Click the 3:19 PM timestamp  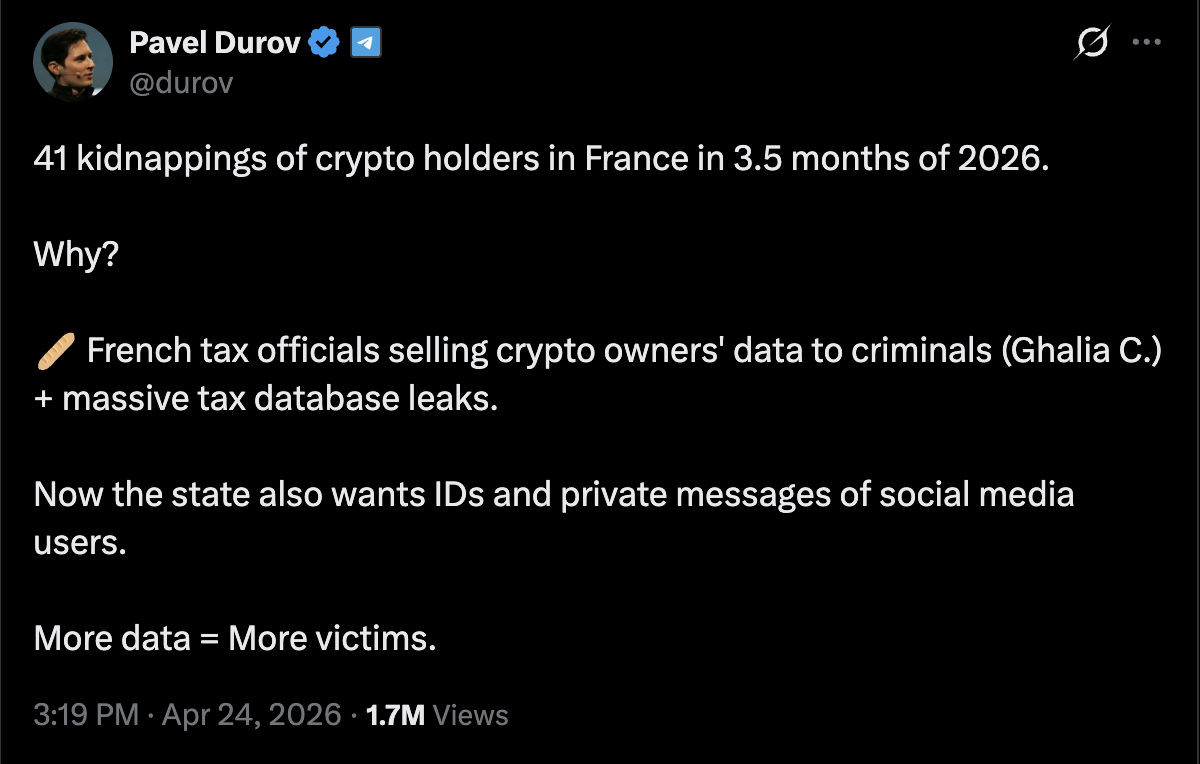(x=85, y=715)
